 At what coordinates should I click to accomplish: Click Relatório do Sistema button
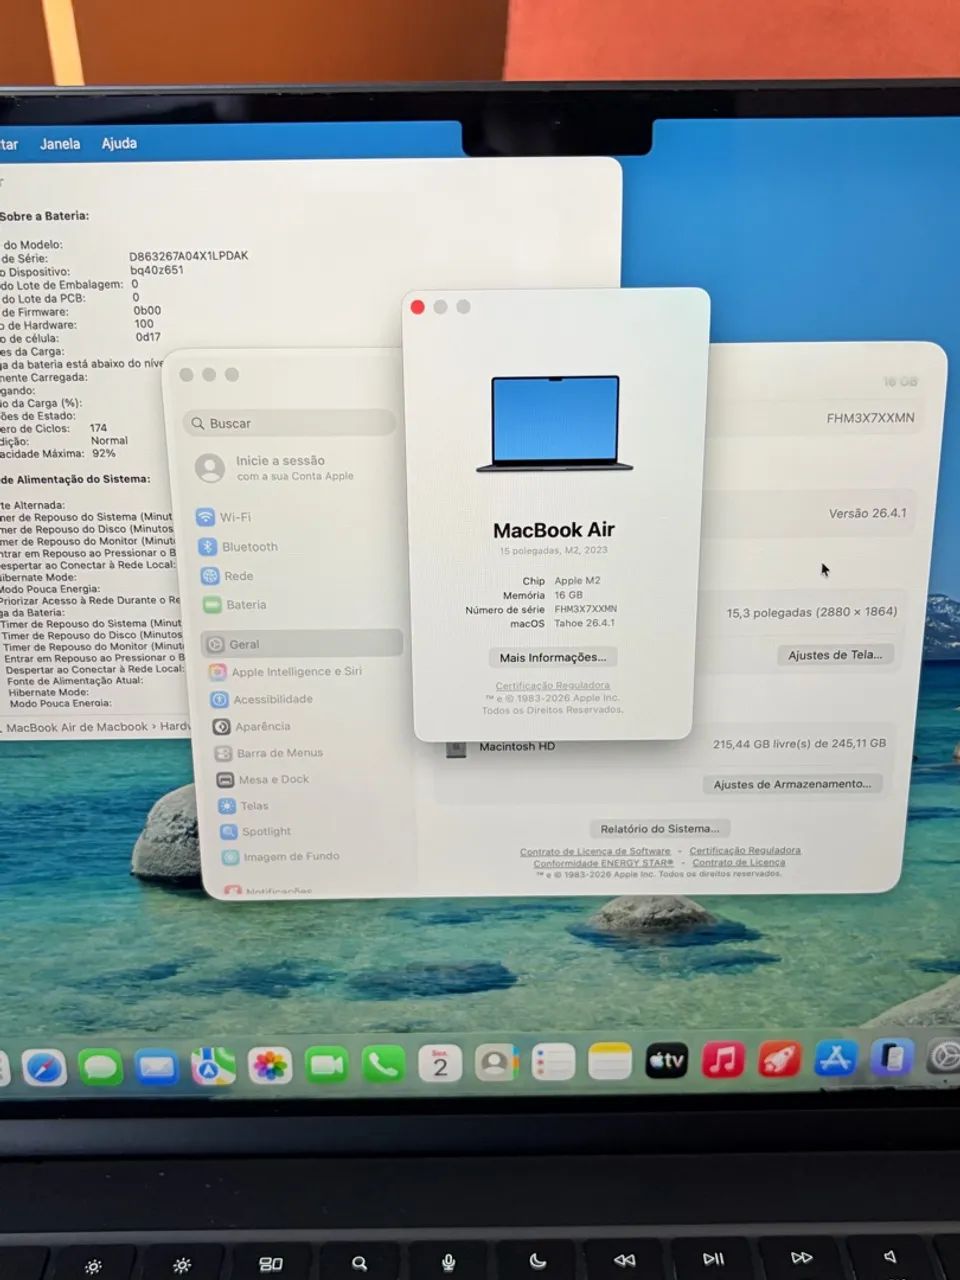pos(659,828)
